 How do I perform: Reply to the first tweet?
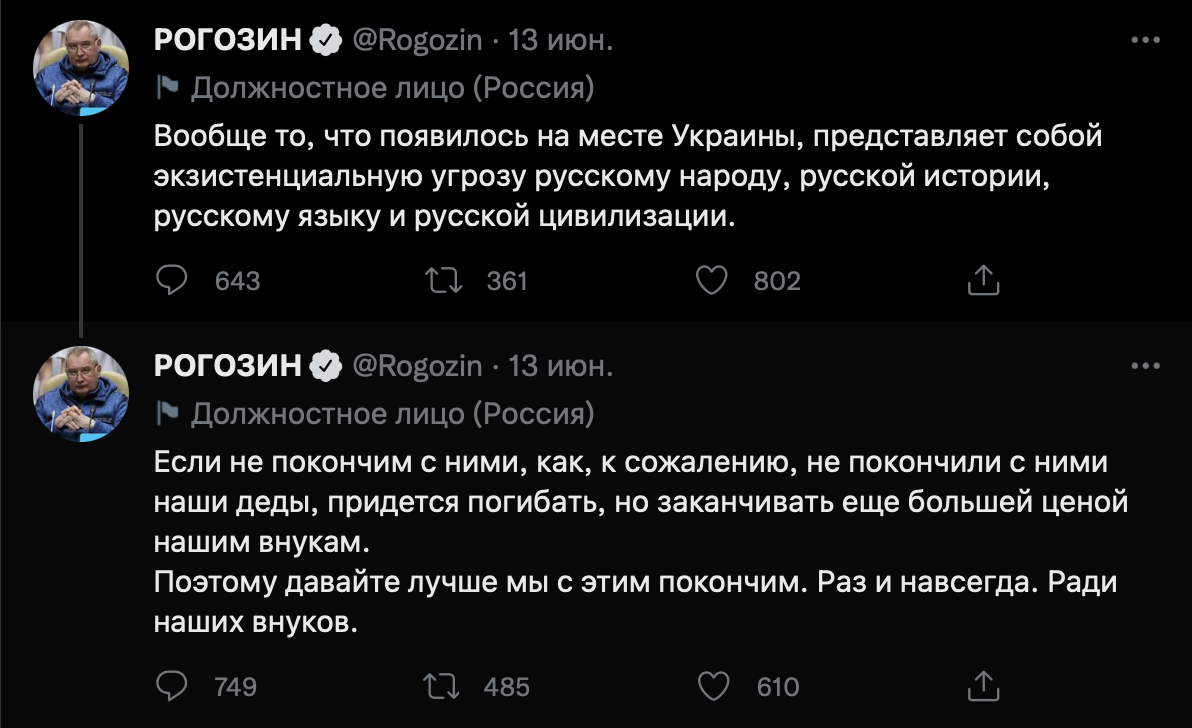tap(174, 281)
